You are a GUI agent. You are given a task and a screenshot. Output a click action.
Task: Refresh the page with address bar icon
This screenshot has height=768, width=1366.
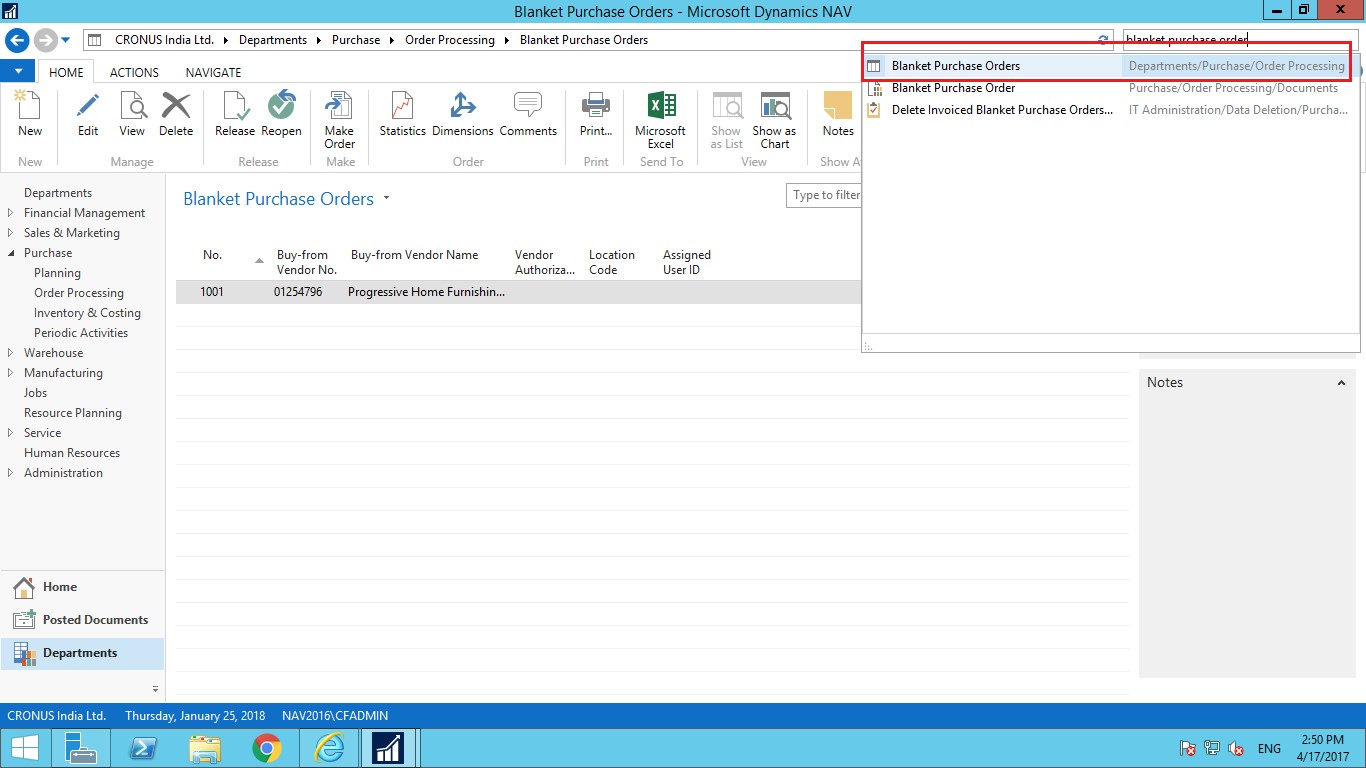[x=1103, y=40]
